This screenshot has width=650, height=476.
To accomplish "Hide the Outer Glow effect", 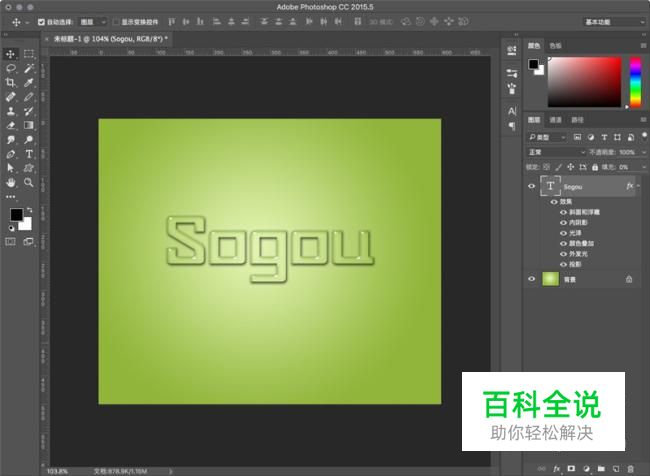I will point(563,254).
